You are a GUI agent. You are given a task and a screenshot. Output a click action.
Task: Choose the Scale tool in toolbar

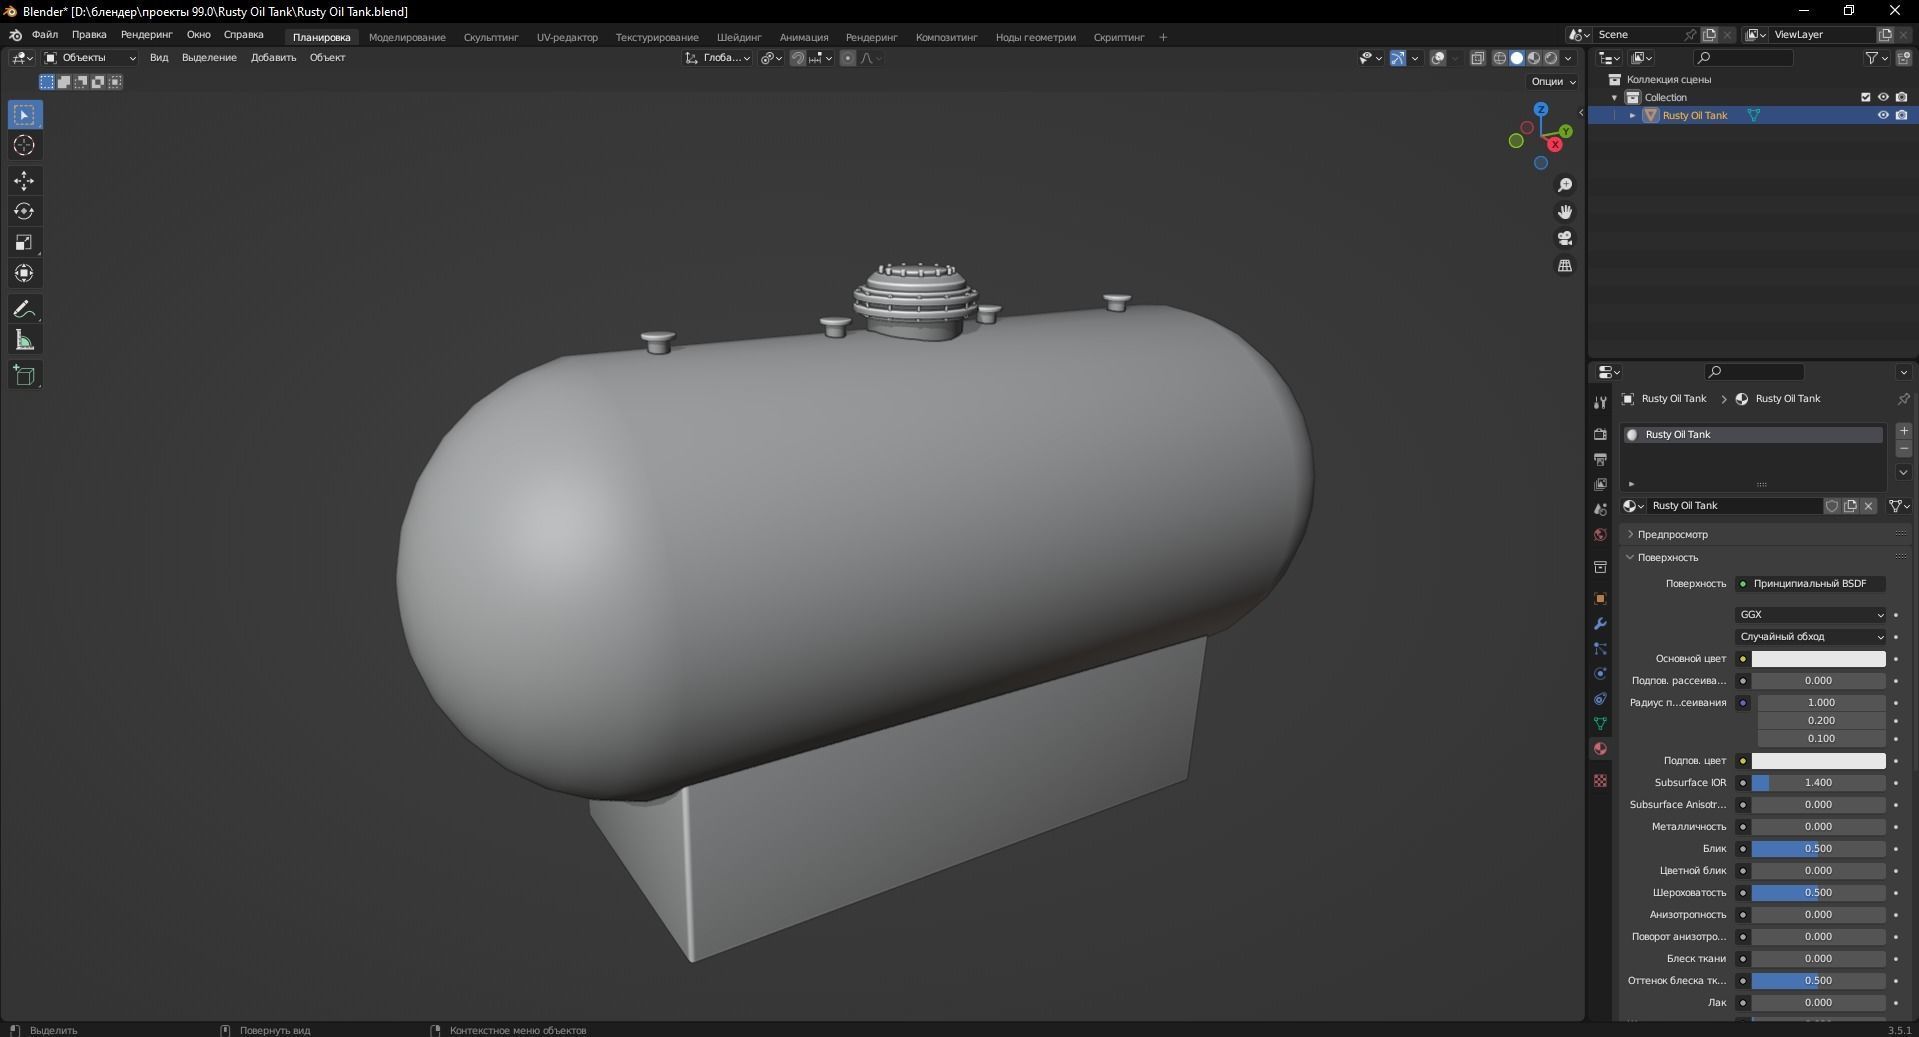[24, 243]
